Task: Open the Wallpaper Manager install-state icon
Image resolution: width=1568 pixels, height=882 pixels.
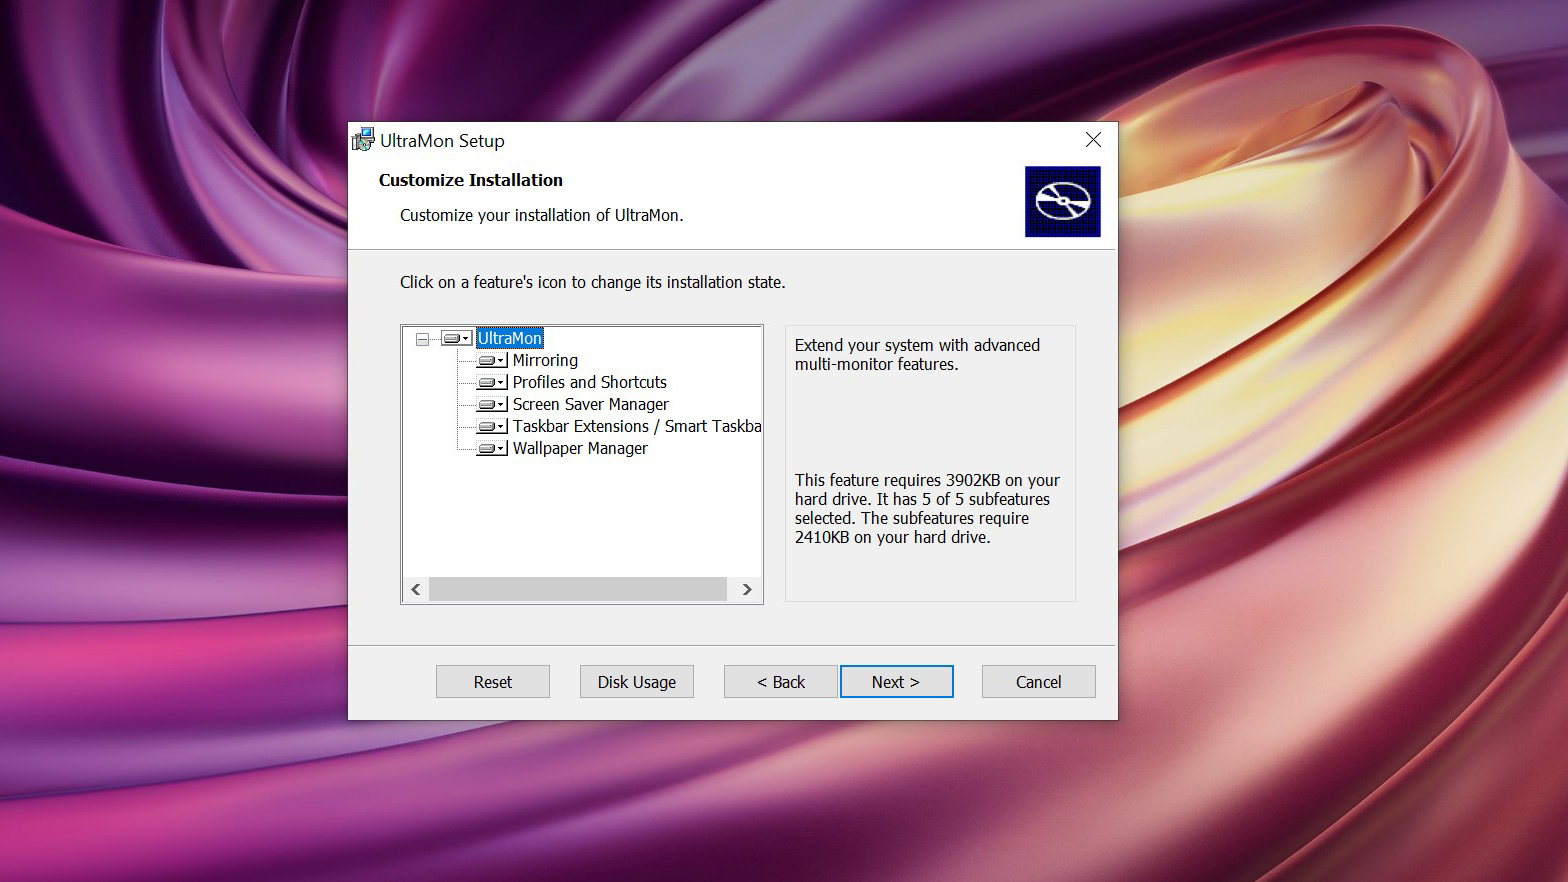Action: 492,449
